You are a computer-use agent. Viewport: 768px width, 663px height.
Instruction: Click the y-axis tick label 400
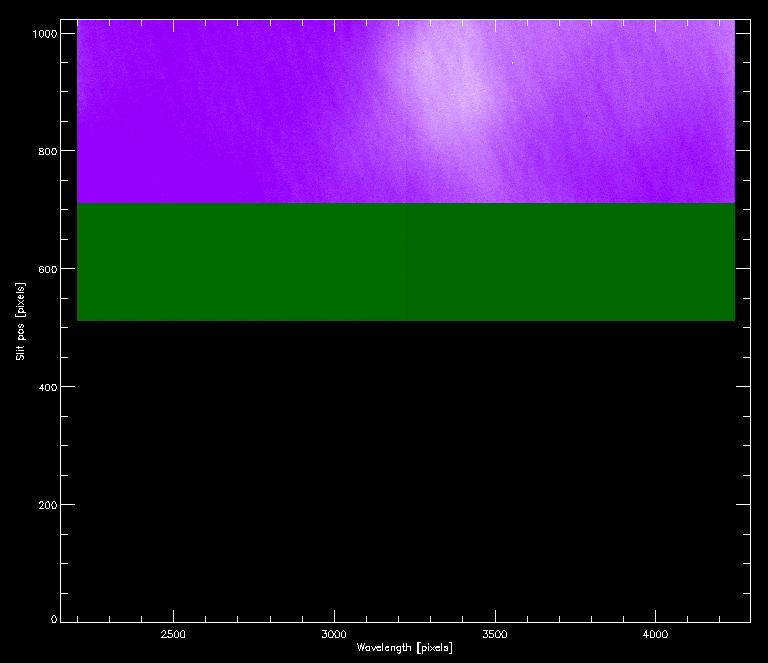click(48, 387)
